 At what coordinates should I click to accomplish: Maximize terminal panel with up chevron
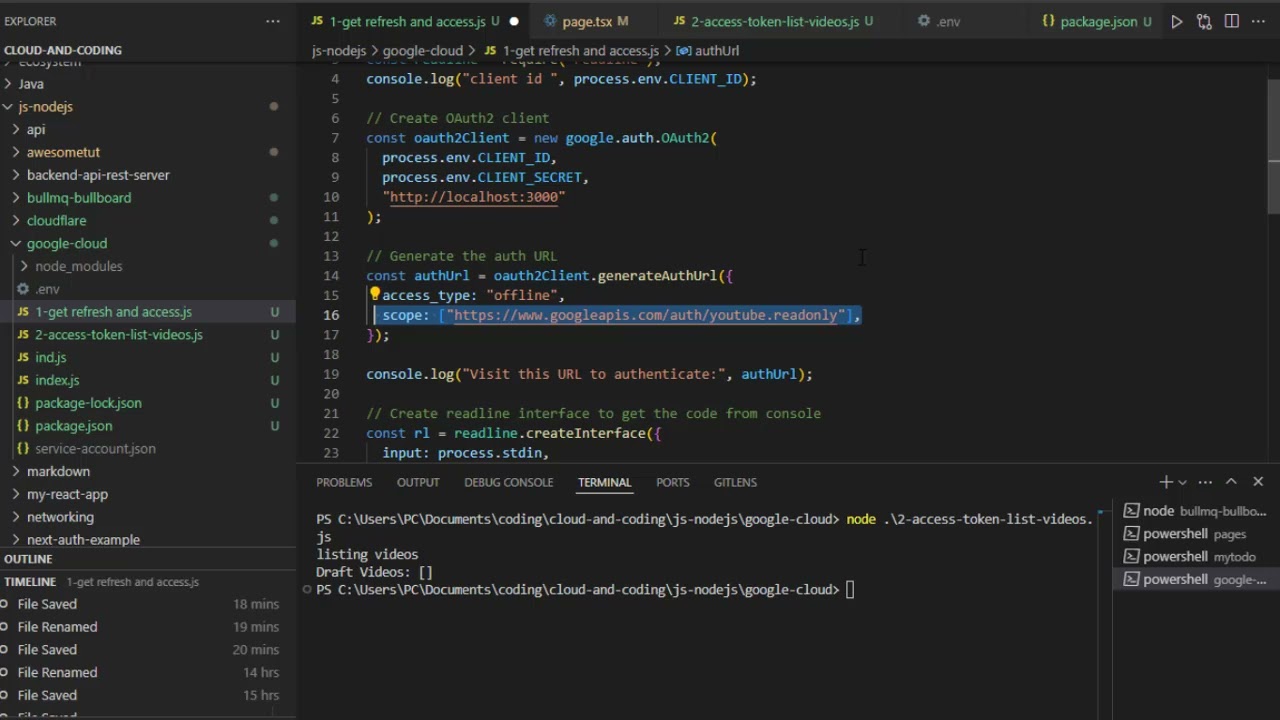(1231, 482)
